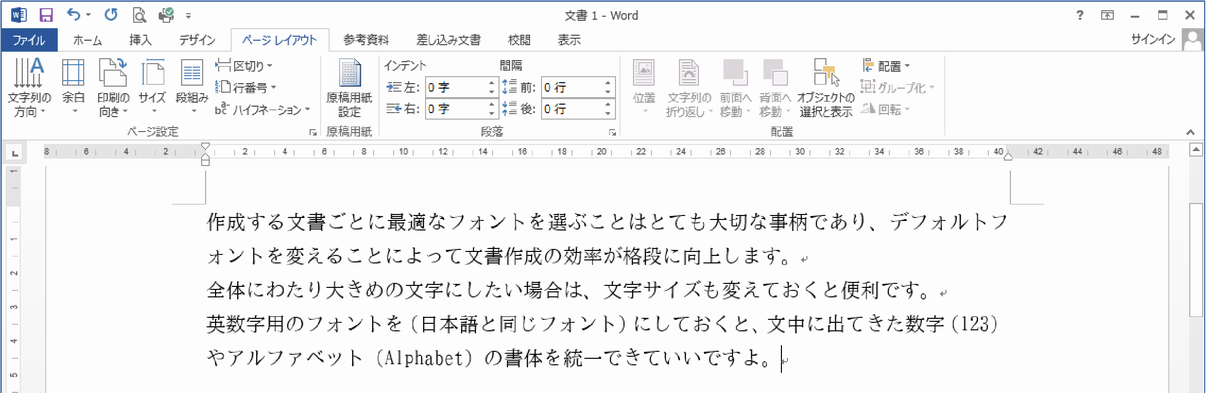Click the Print Preview icon in Quick Access
The width and height of the screenshot is (1206, 393).
[x=138, y=15]
